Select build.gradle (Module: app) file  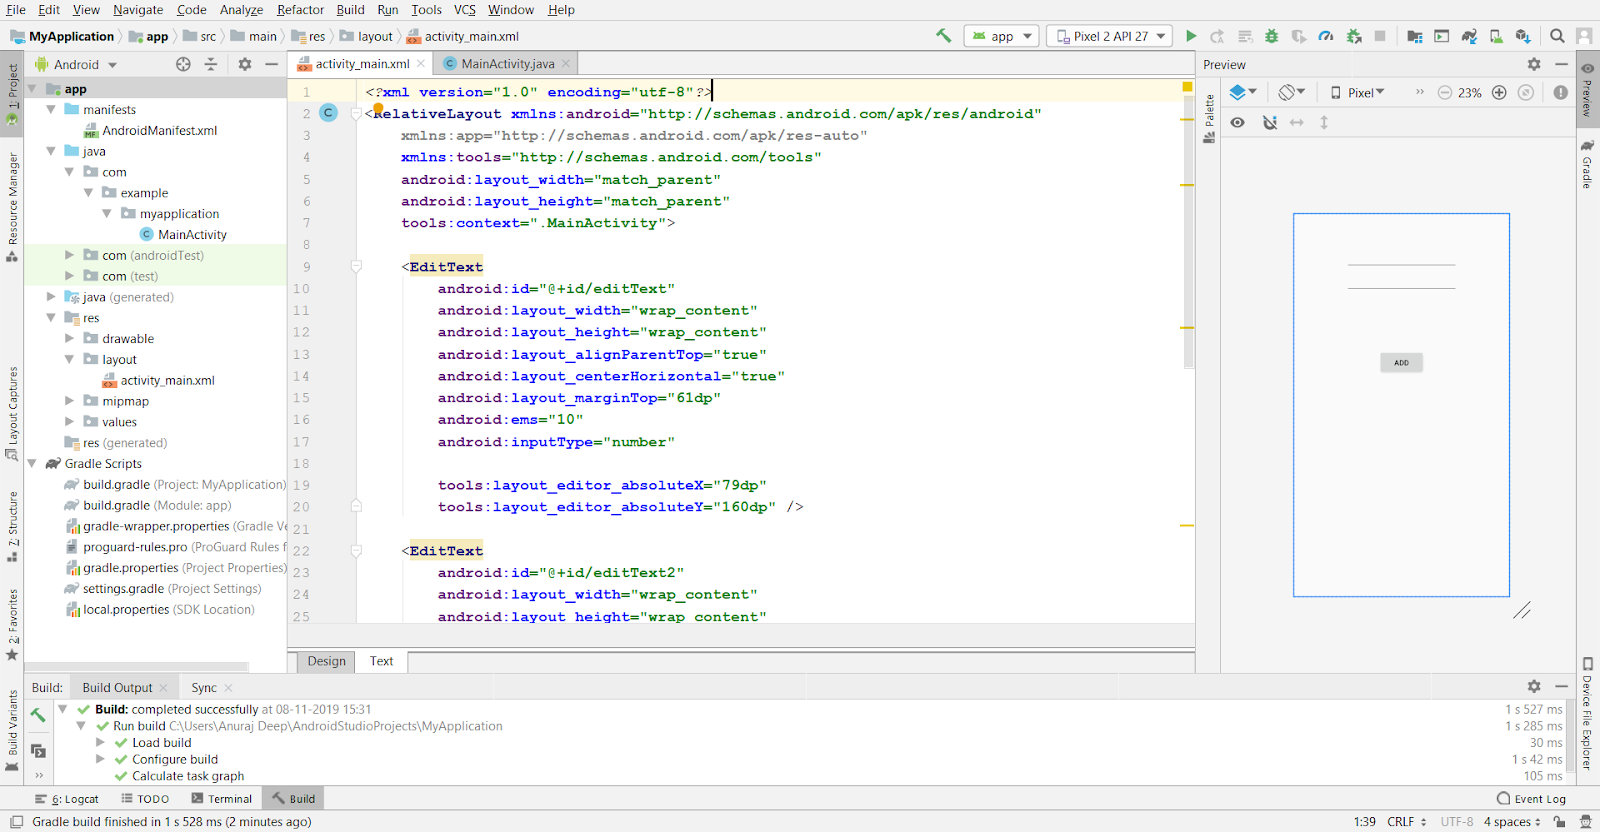[148, 505]
